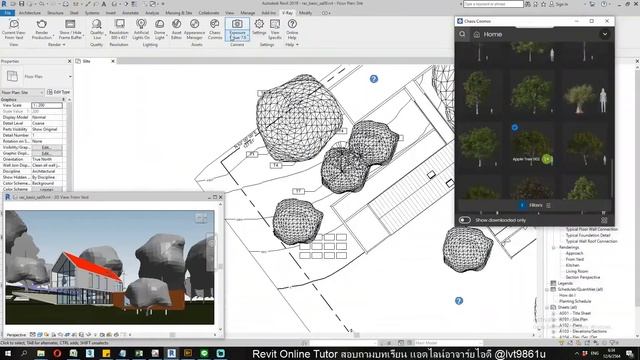Switch to the Modify ribbon tab
Image resolution: width=640 pixels, height=360 pixels.
305,13
